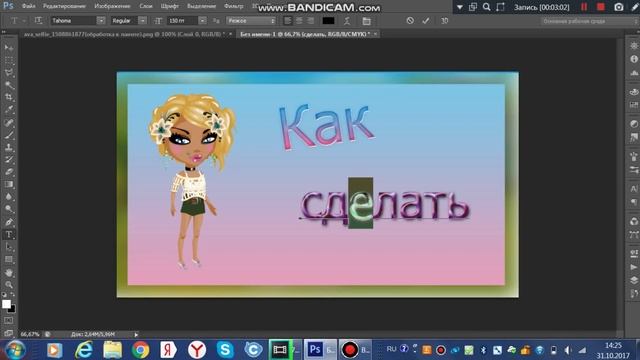Select the Horizontal Type tool
640x360 pixels.
pos(9,235)
